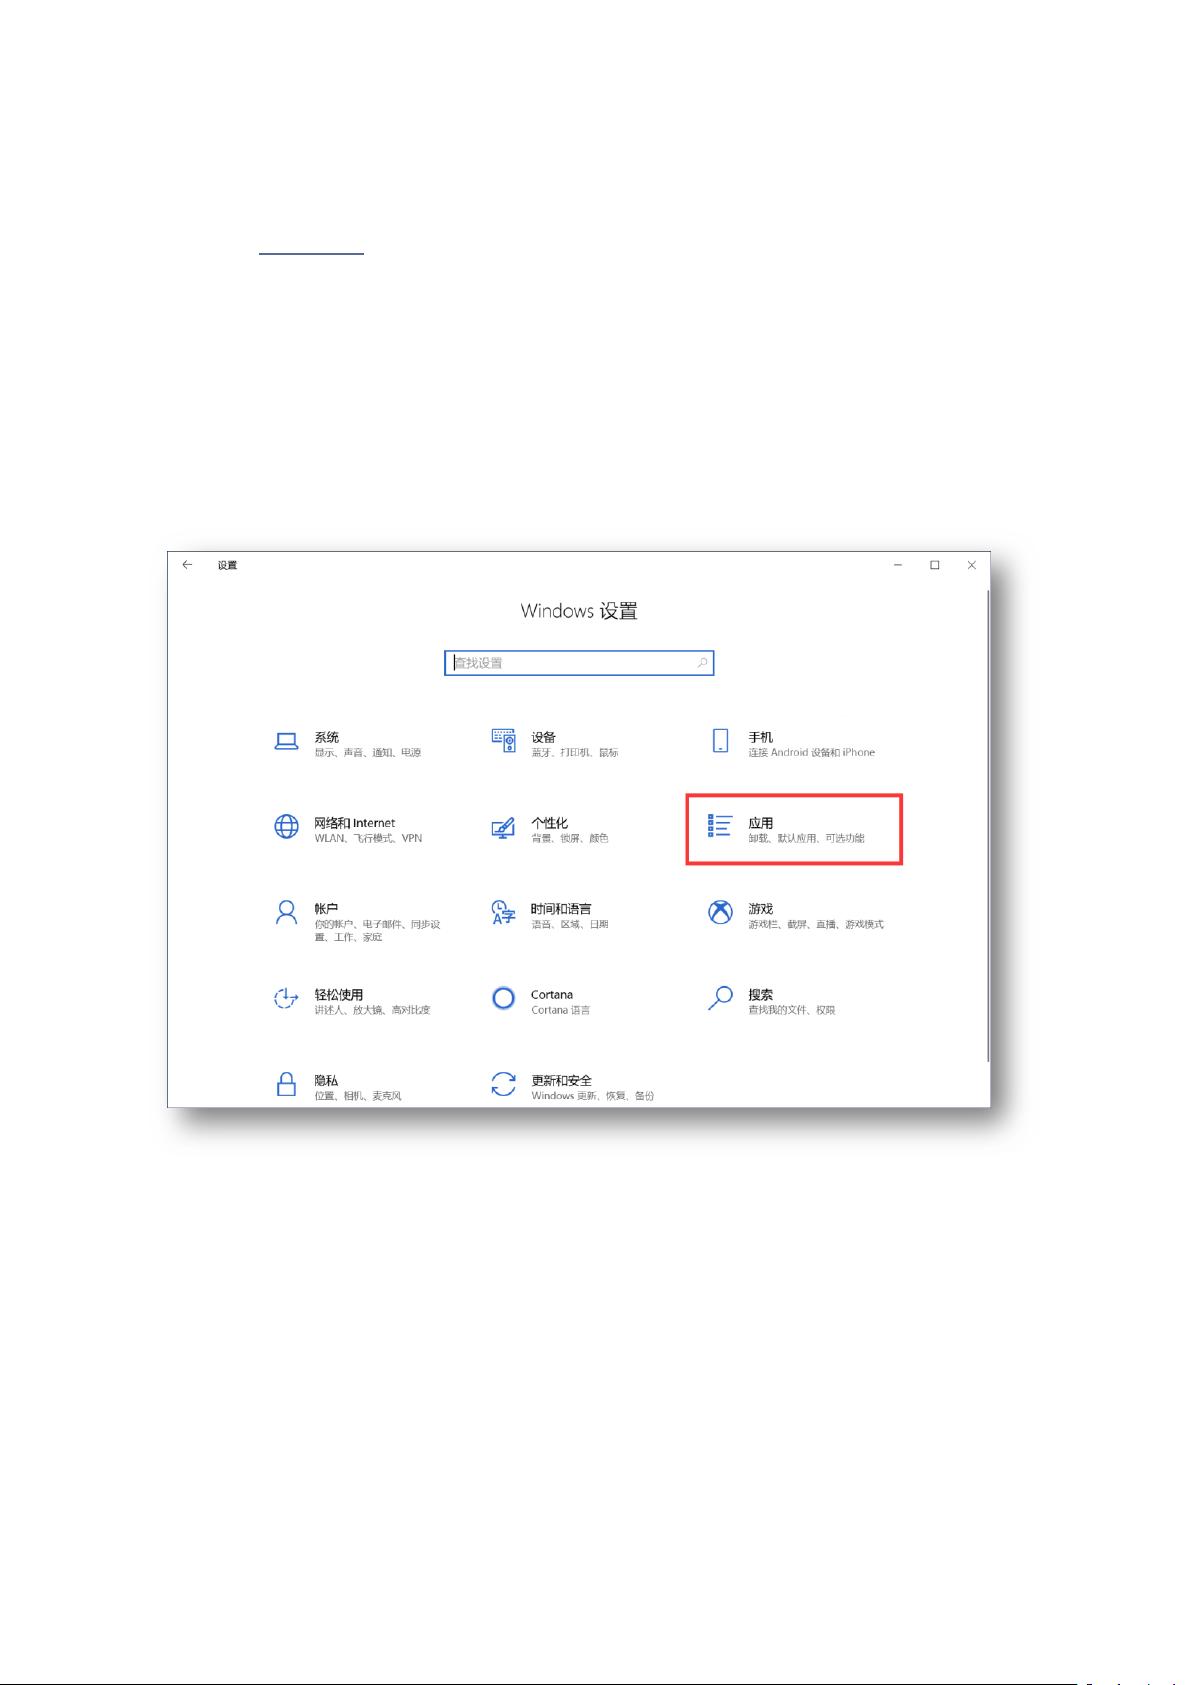This screenshot has height=1685, width=1192.
Task: Open the Privacy (隐私) lock icon
Action: coord(287,1084)
